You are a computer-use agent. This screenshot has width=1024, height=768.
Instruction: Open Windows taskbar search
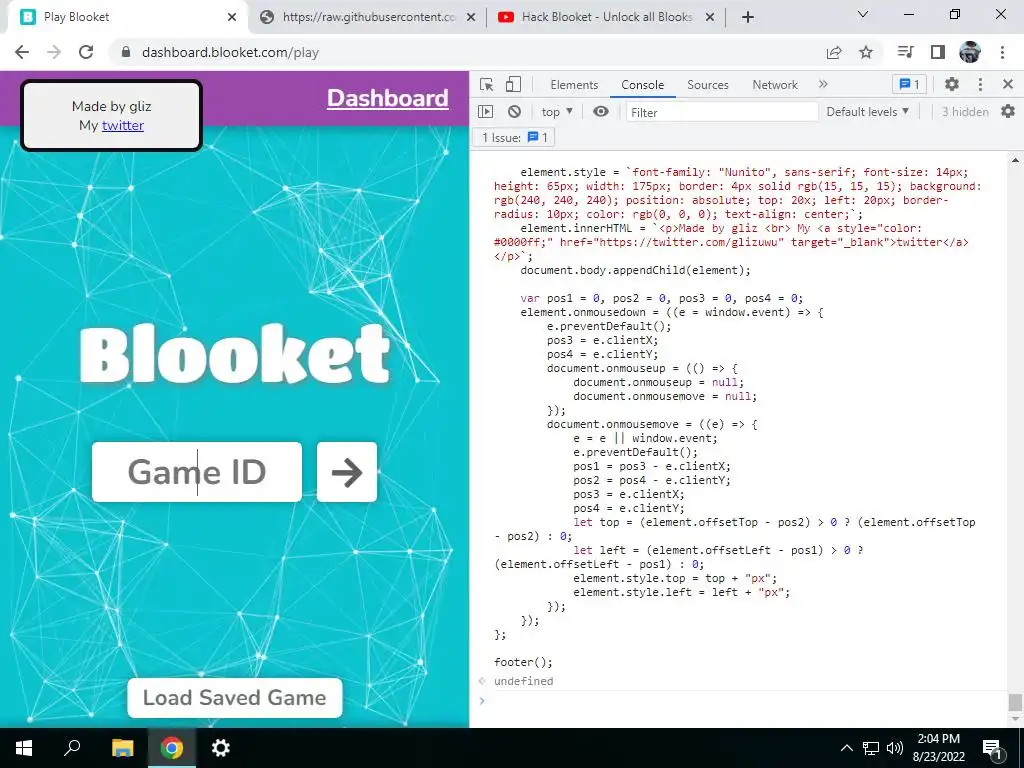click(x=72, y=748)
